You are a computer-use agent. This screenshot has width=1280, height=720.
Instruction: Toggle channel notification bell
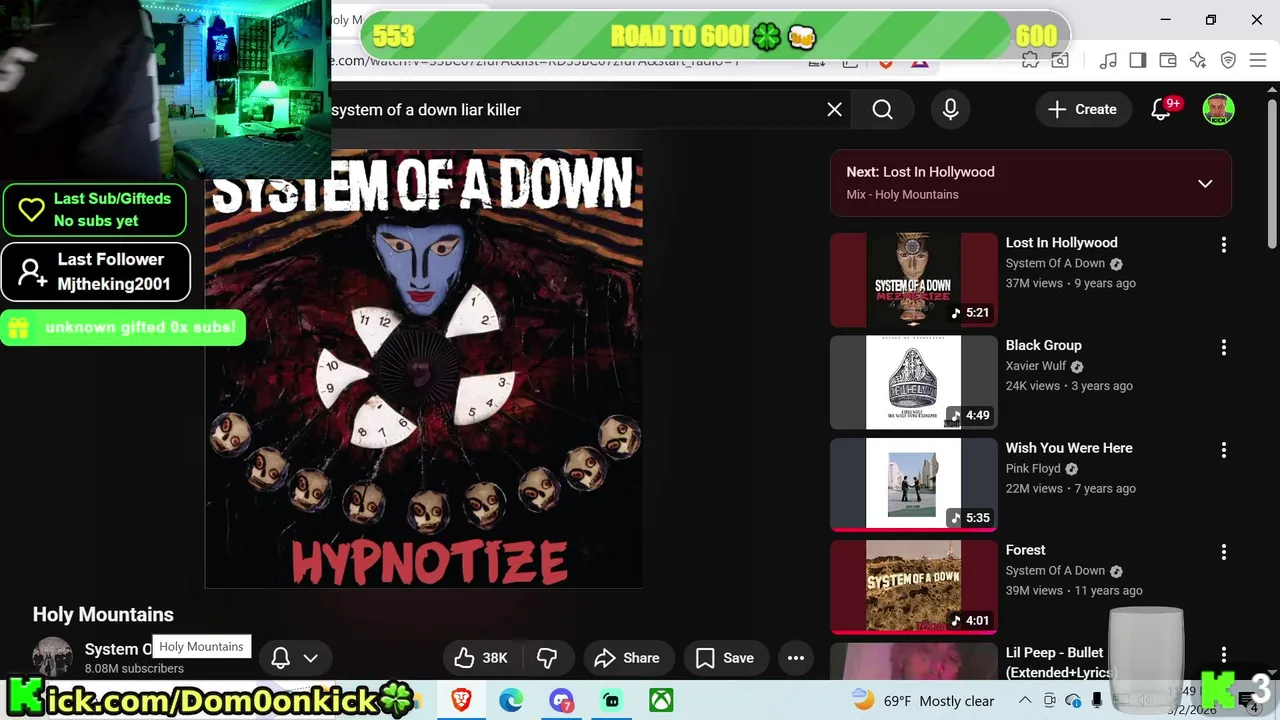(x=281, y=658)
